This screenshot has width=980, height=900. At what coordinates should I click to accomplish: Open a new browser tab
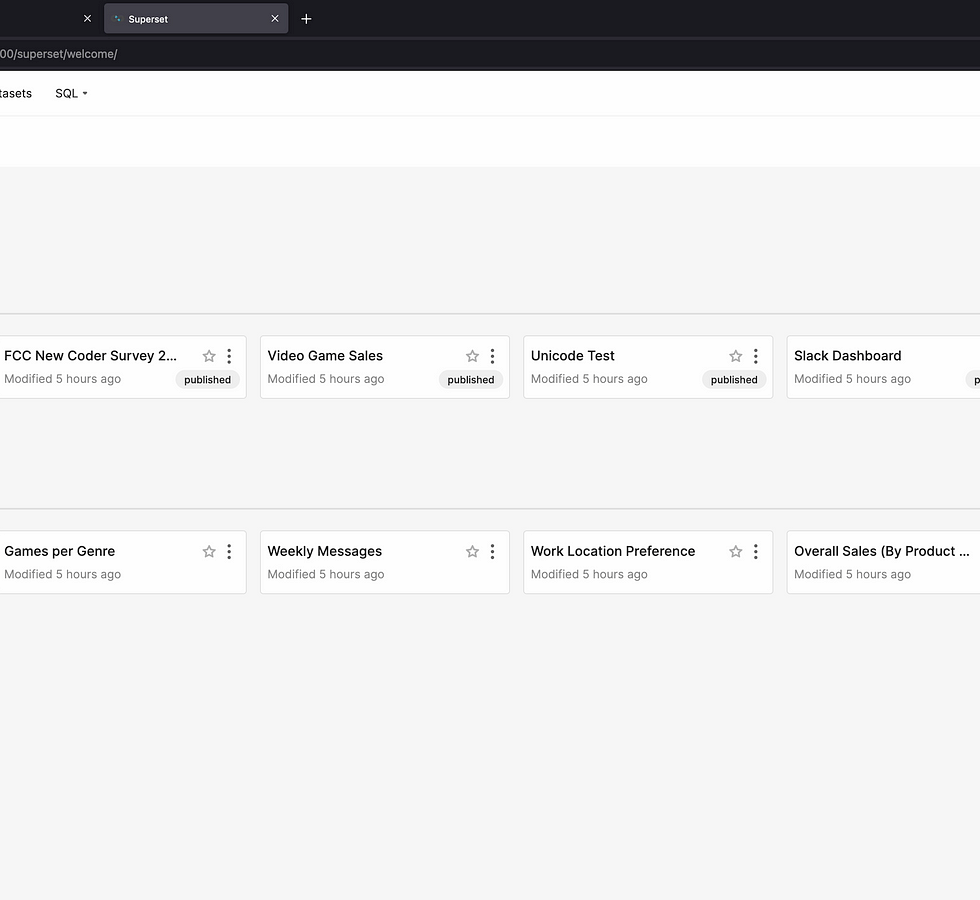click(306, 19)
